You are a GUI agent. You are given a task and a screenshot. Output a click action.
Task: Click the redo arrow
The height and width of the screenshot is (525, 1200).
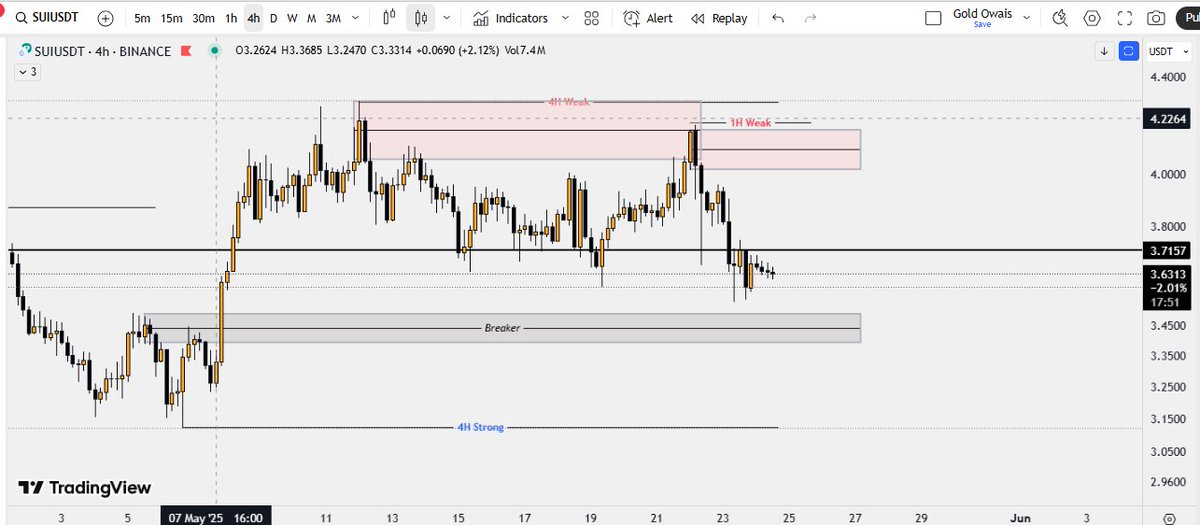pos(811,18)
